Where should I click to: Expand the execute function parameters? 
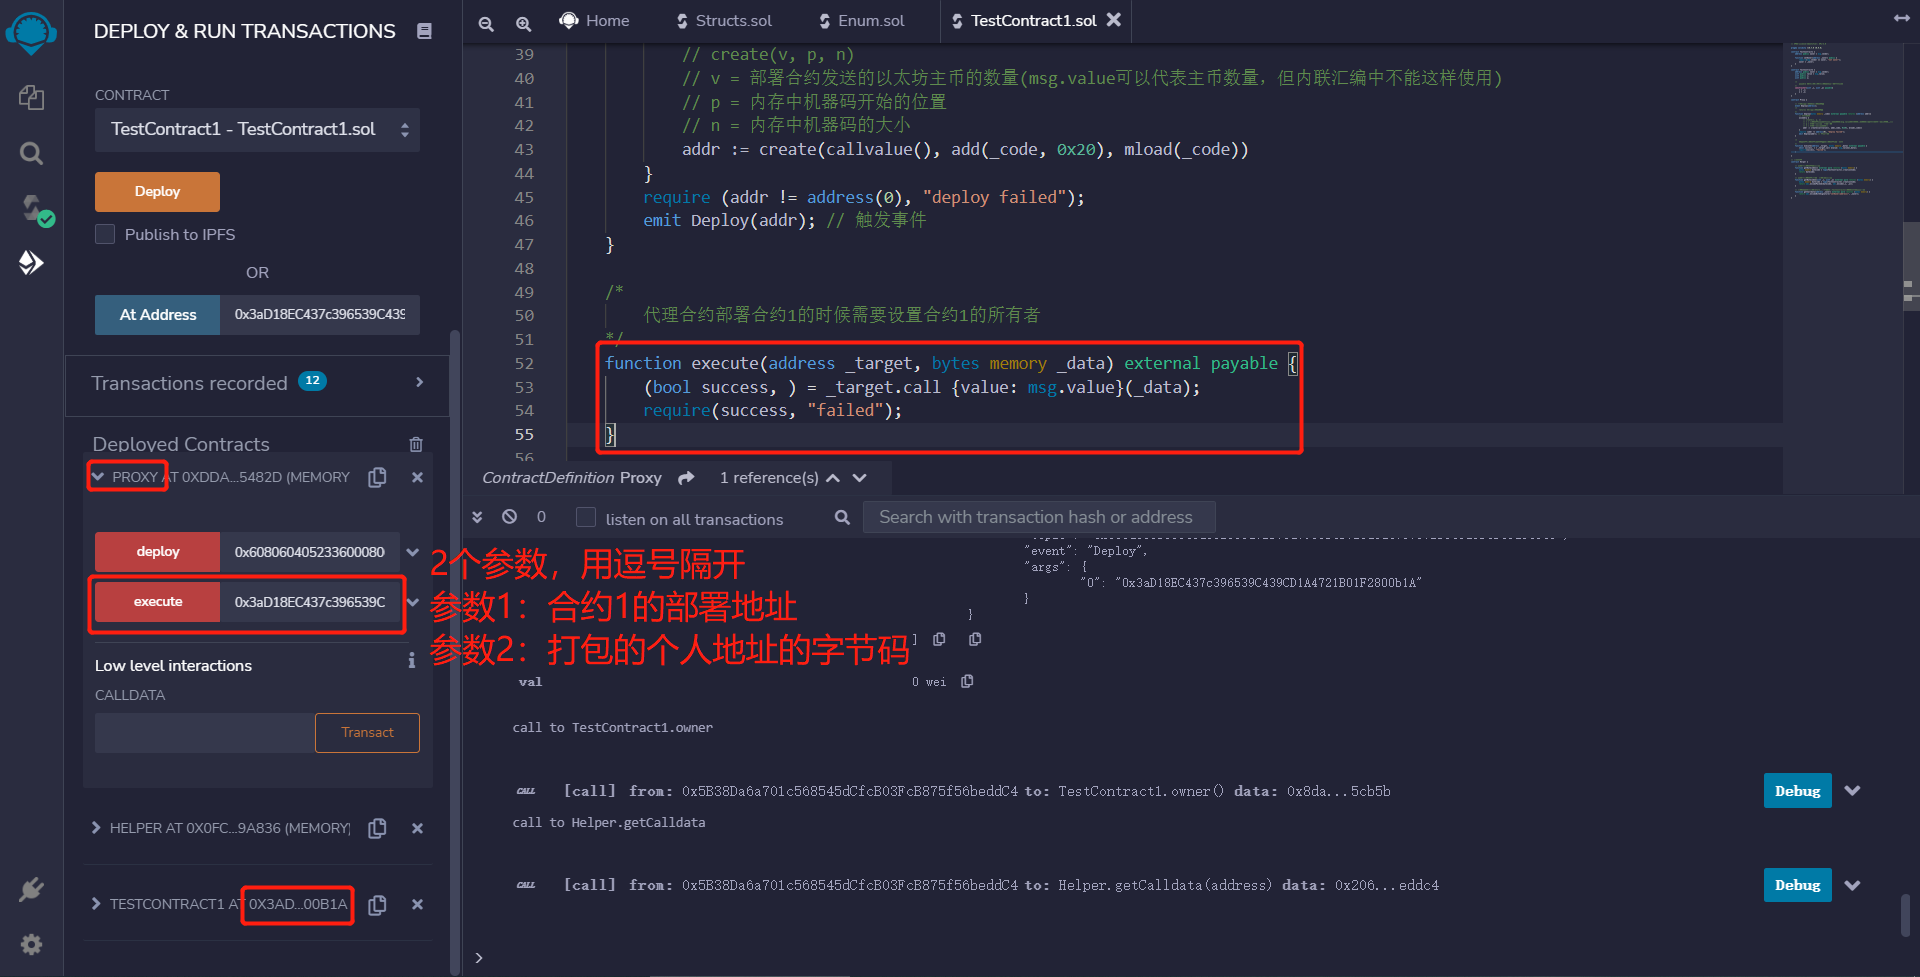click(x=412, y=602)
